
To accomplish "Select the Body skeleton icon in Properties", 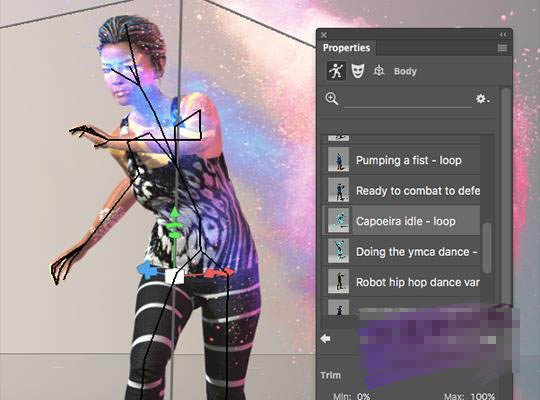I will (x=336, y=71).
